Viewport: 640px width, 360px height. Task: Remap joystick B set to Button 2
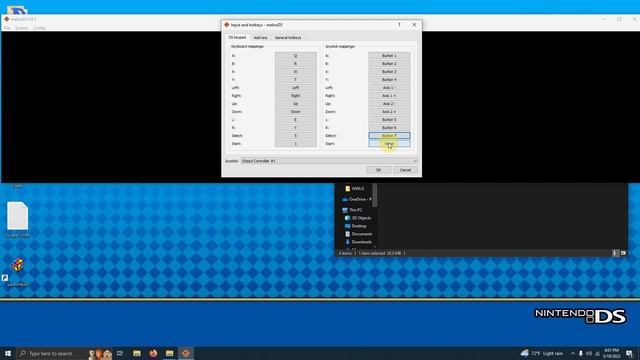point(389,64)
